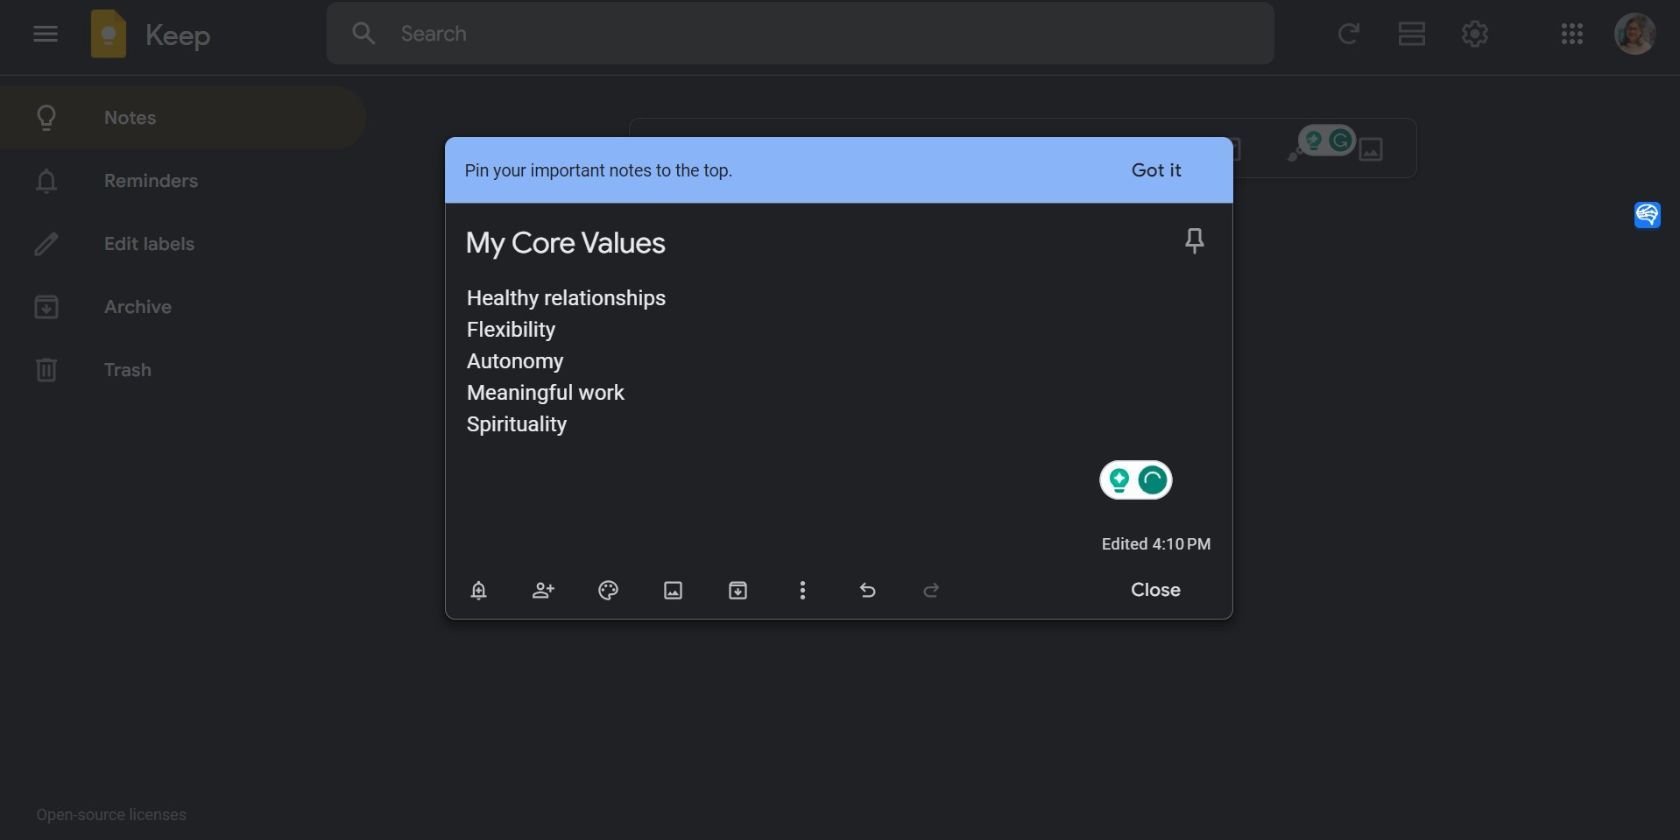Archive the note using toolbar icon
1680x840 pixels.
pyautogui.click(x=738, y=591)
